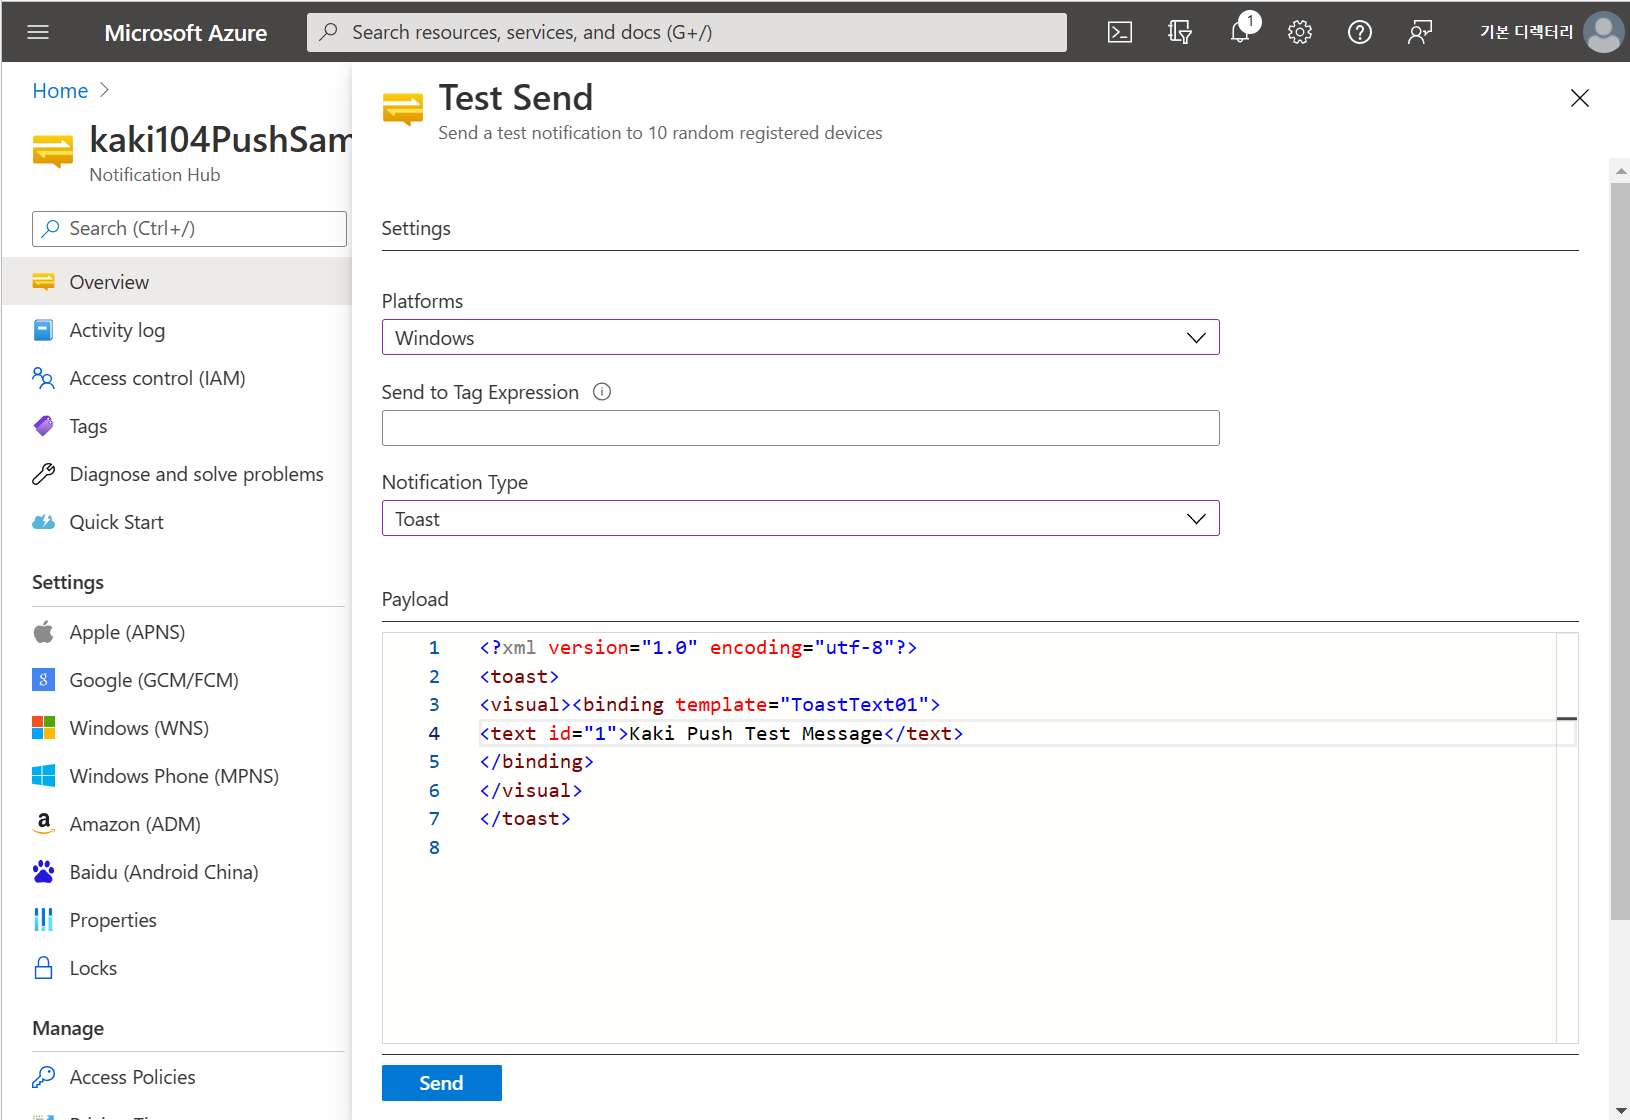Image resolution: width=1630 pixels, height=1120 pixels.
Task: Click the Send to Tag Expression field
Action: coord(800,428)
